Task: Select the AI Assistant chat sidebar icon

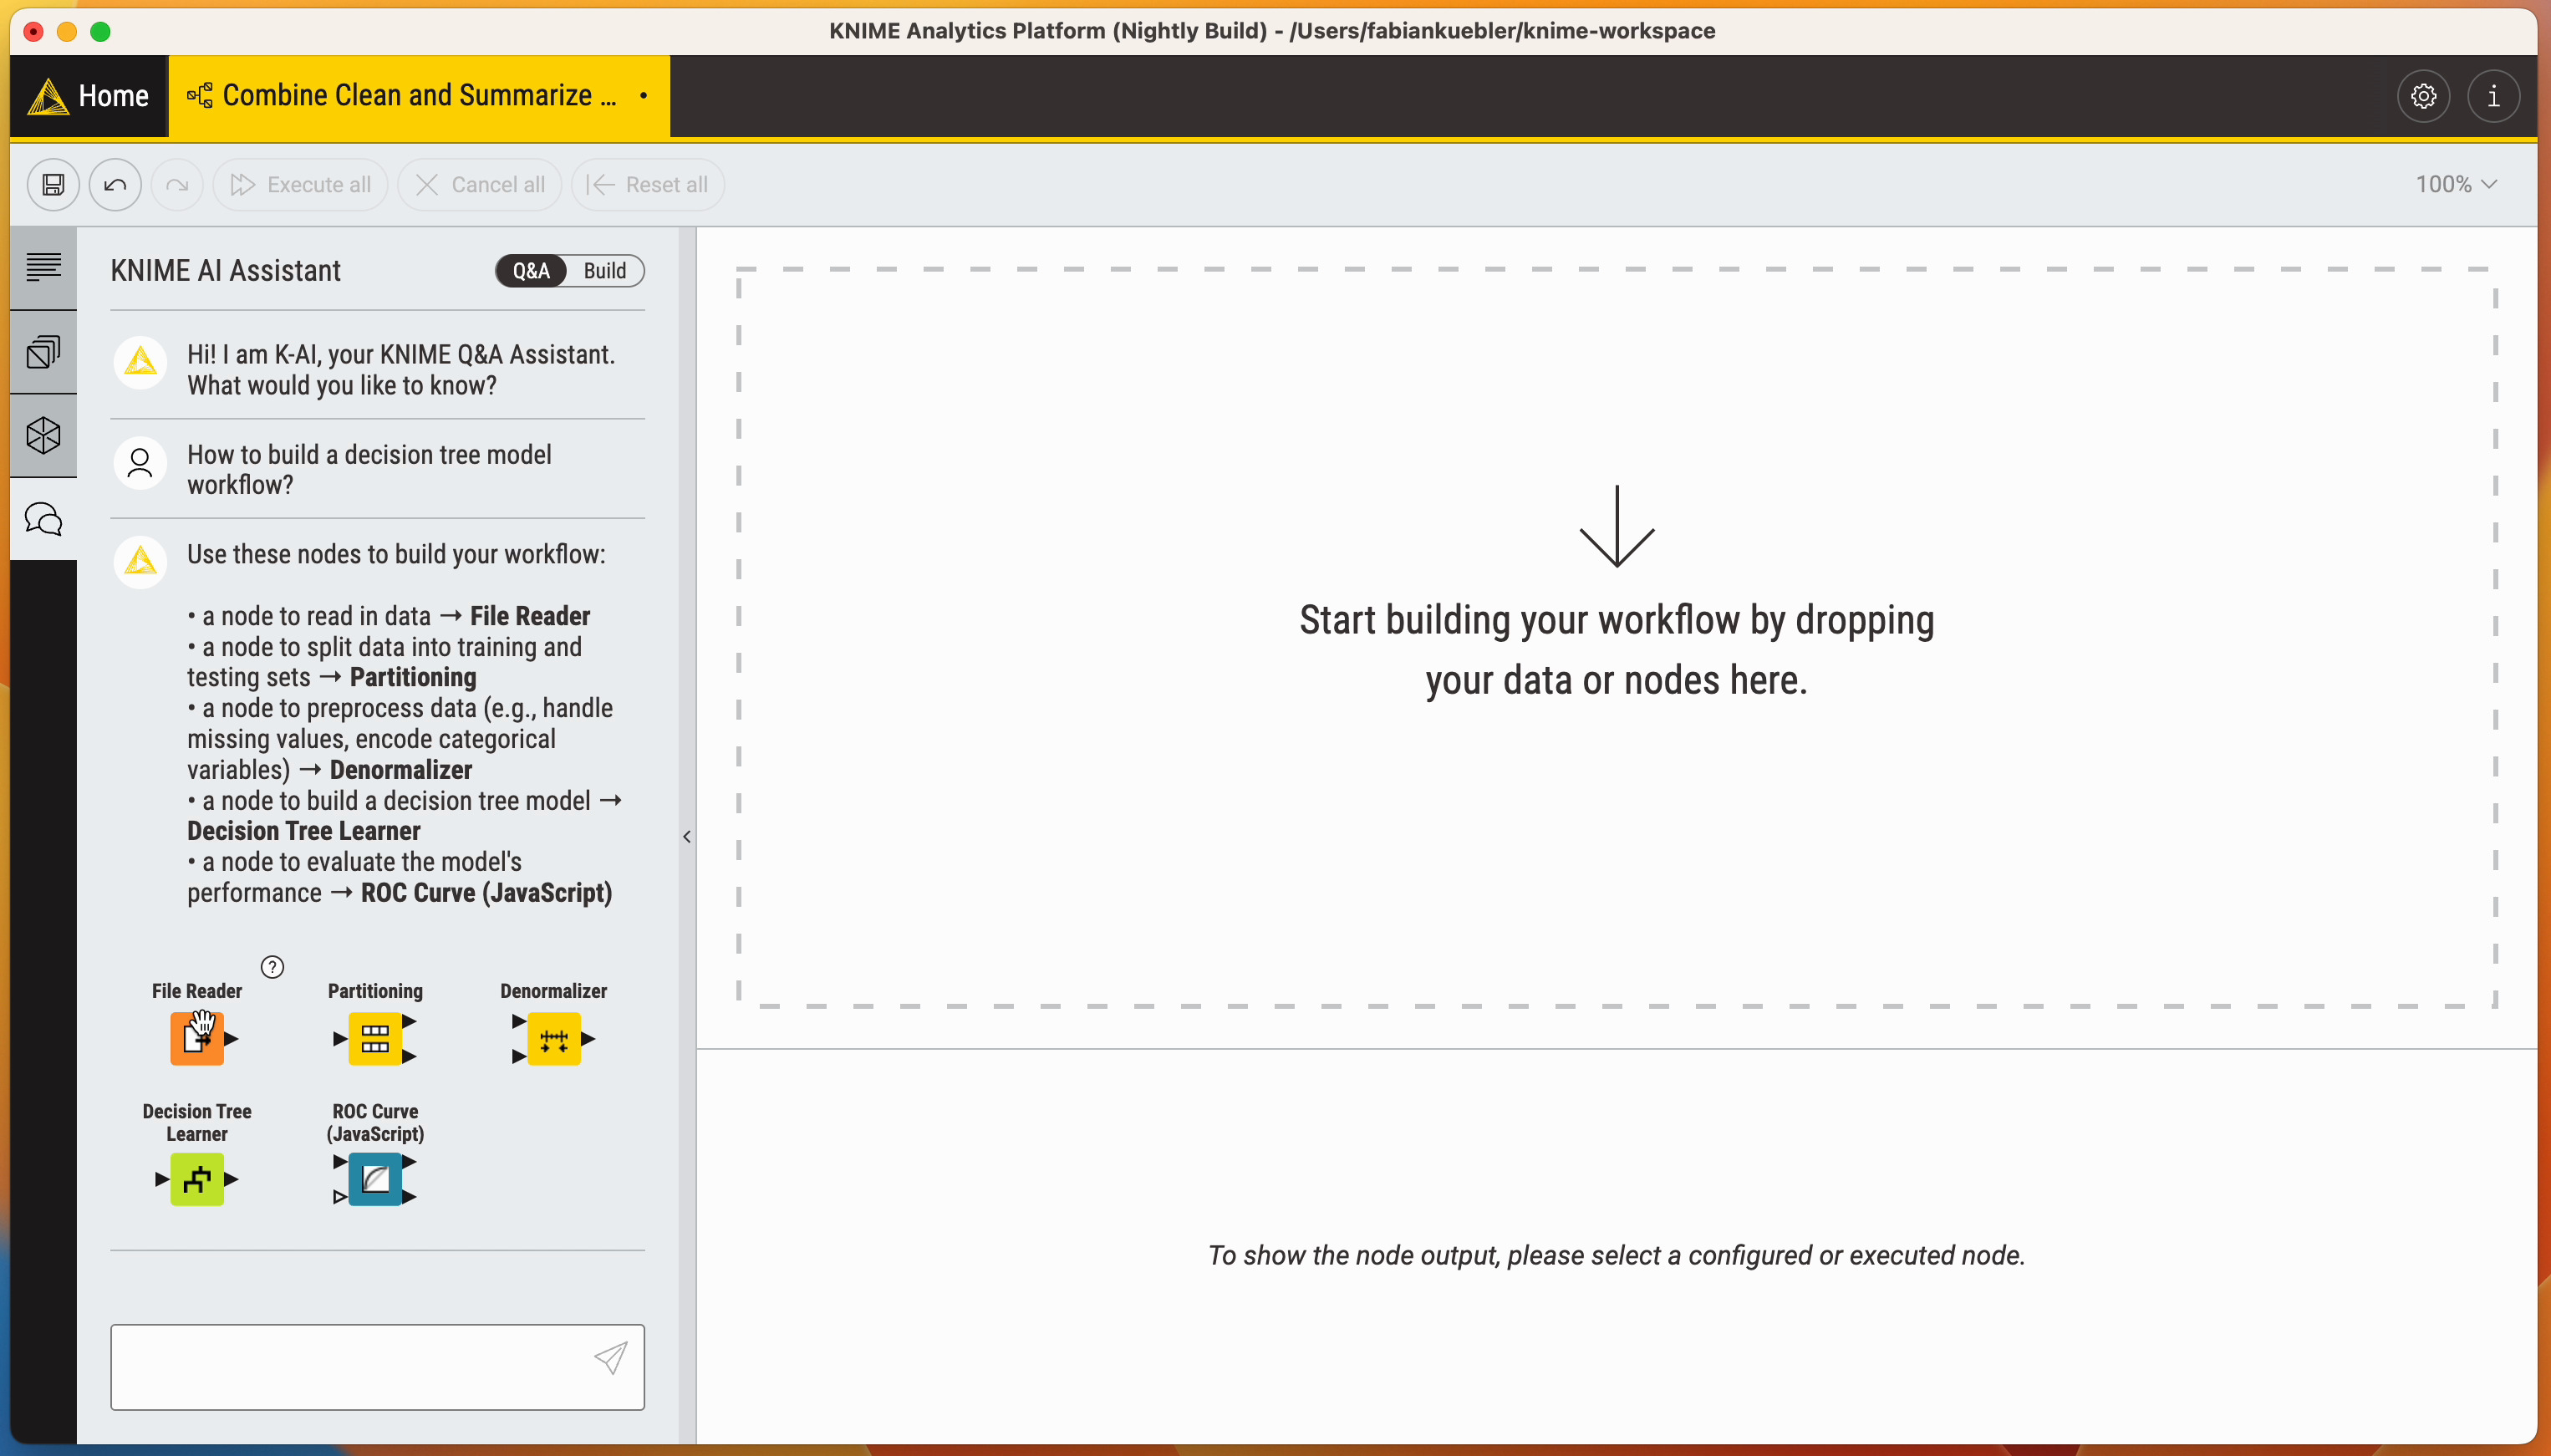Action: [x=43, y=519]
